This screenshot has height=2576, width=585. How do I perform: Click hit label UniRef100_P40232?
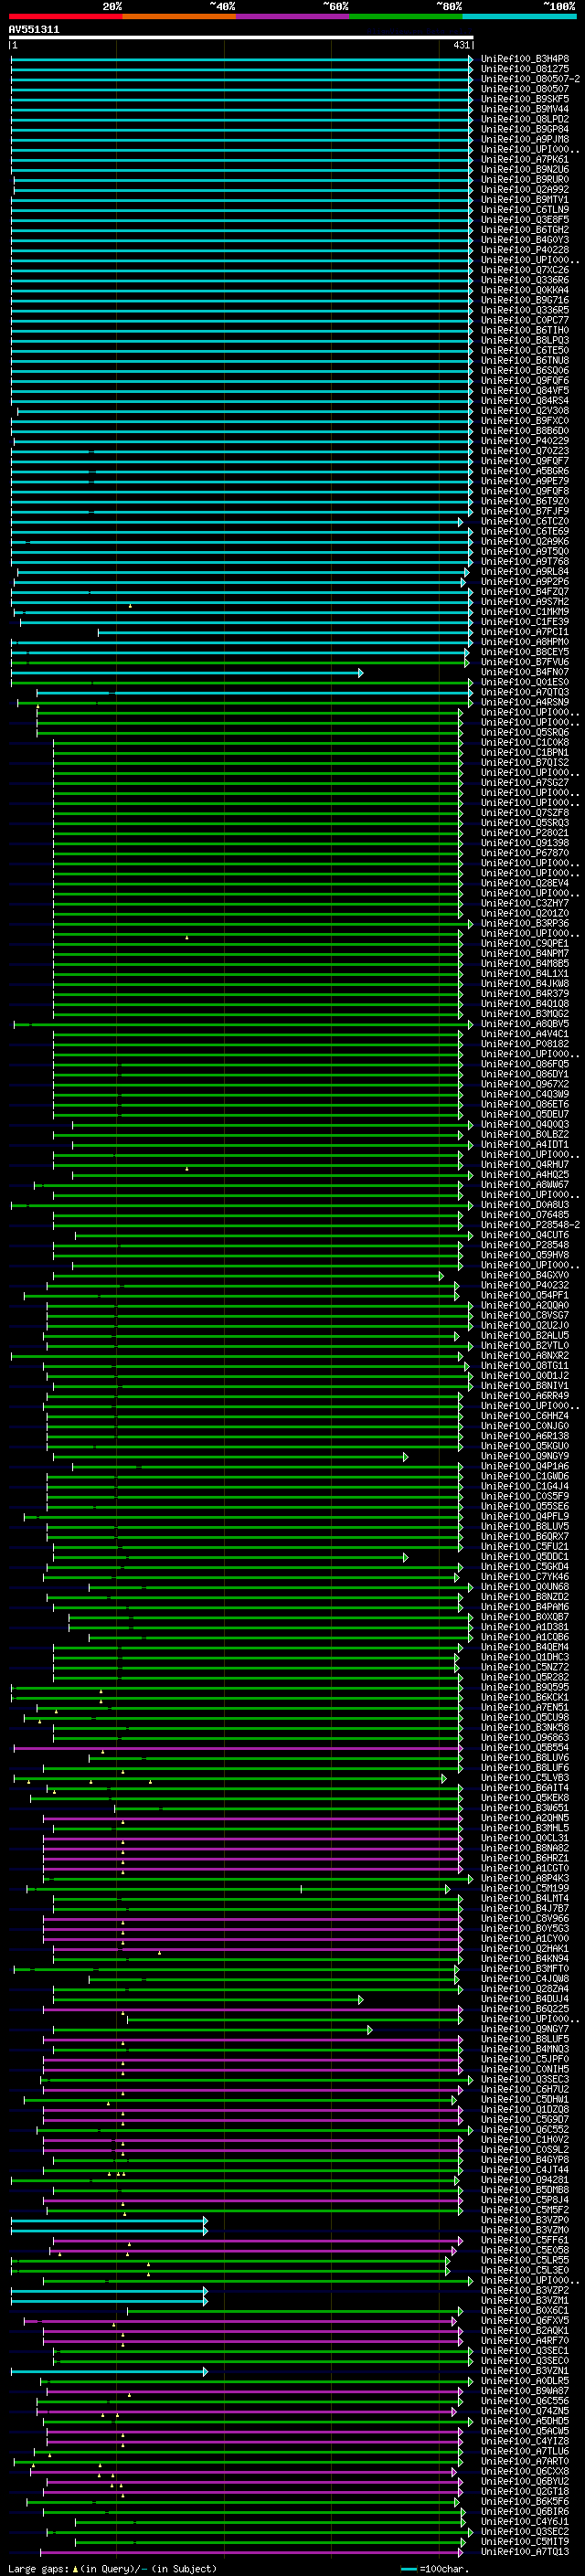(525, 1285)
